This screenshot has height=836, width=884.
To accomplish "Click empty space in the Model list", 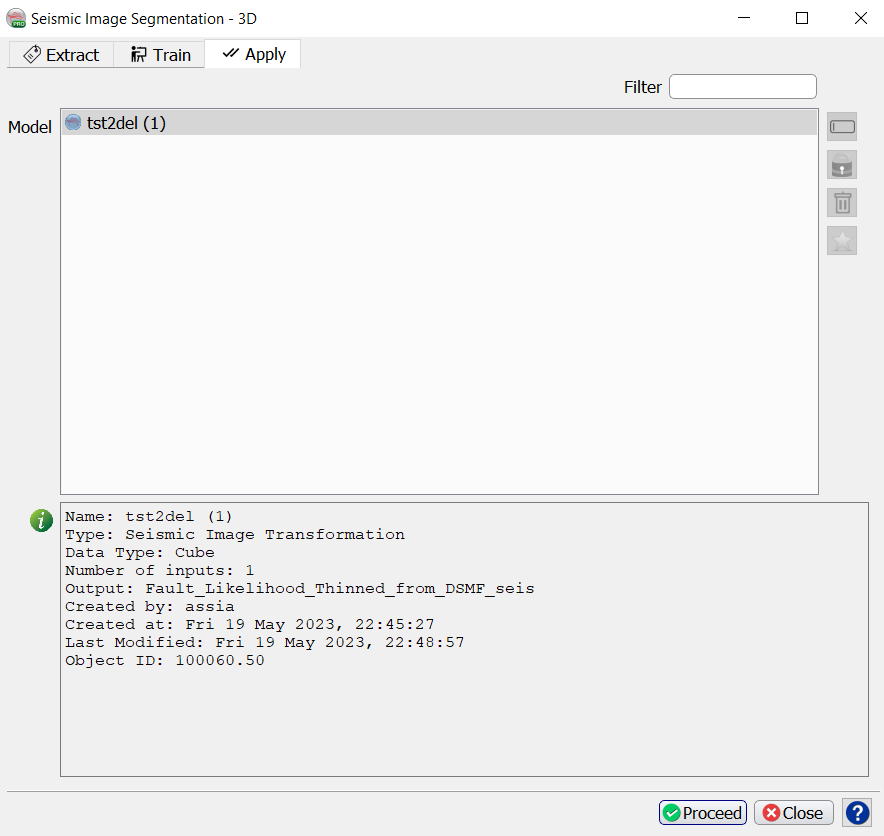I will 439,320.
